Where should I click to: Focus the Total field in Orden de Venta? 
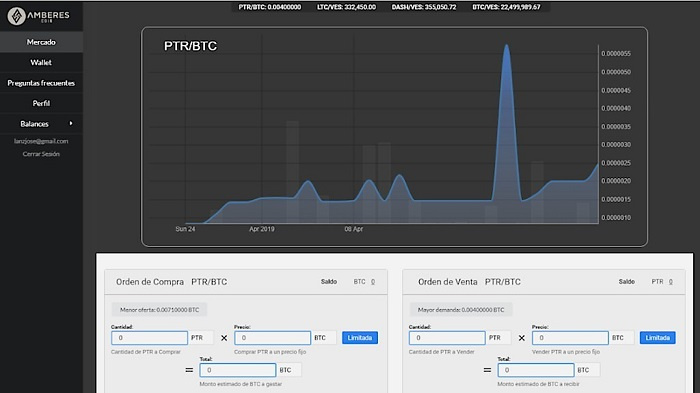point(536,370)
